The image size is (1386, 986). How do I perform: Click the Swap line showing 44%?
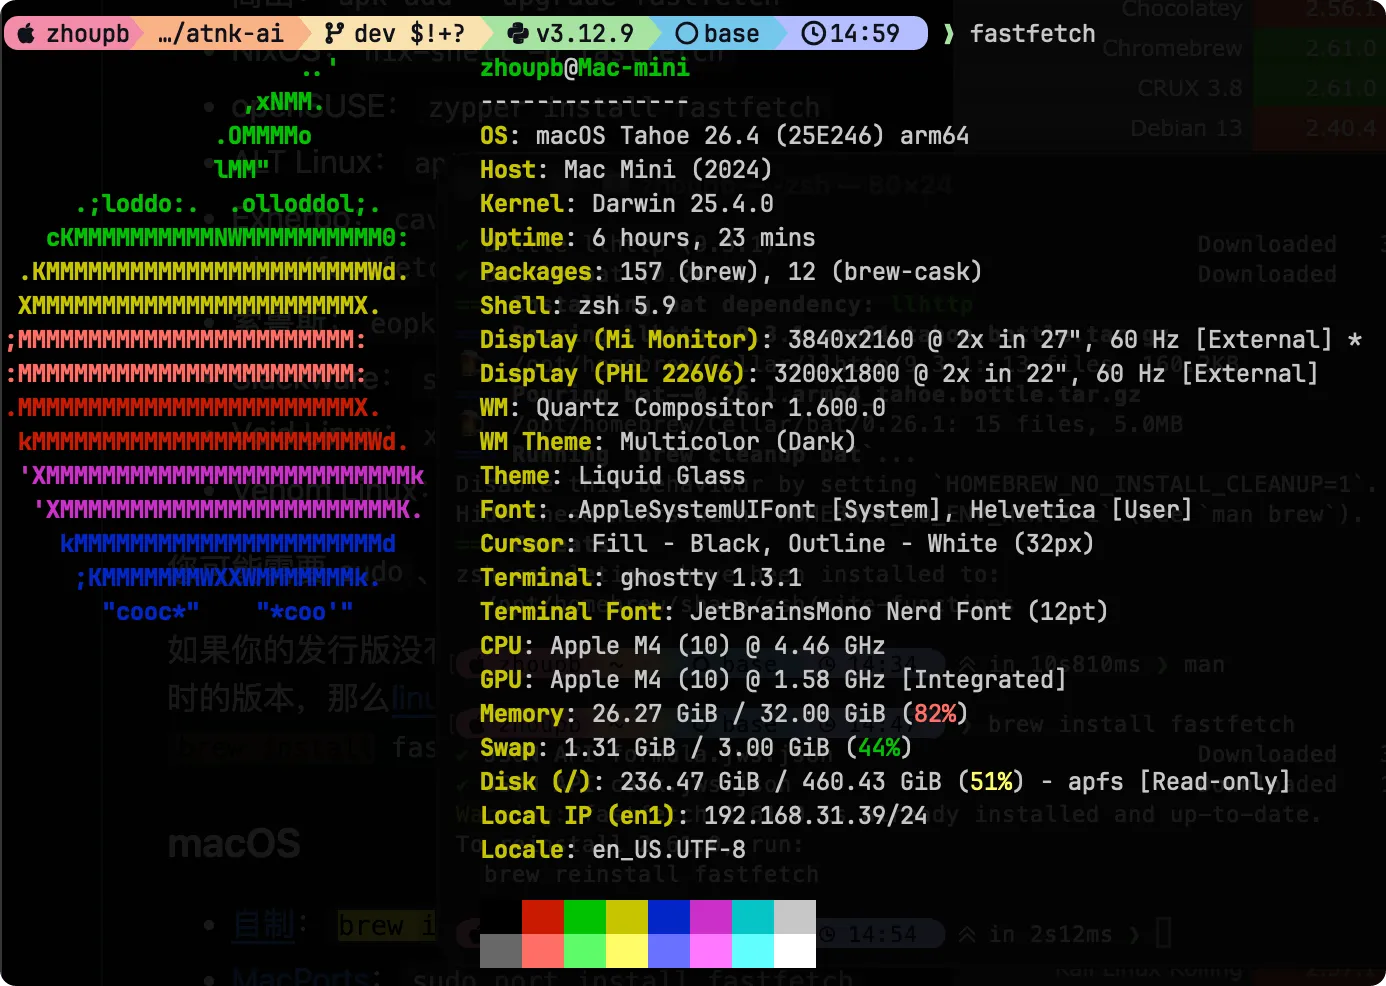coord(697,747)
